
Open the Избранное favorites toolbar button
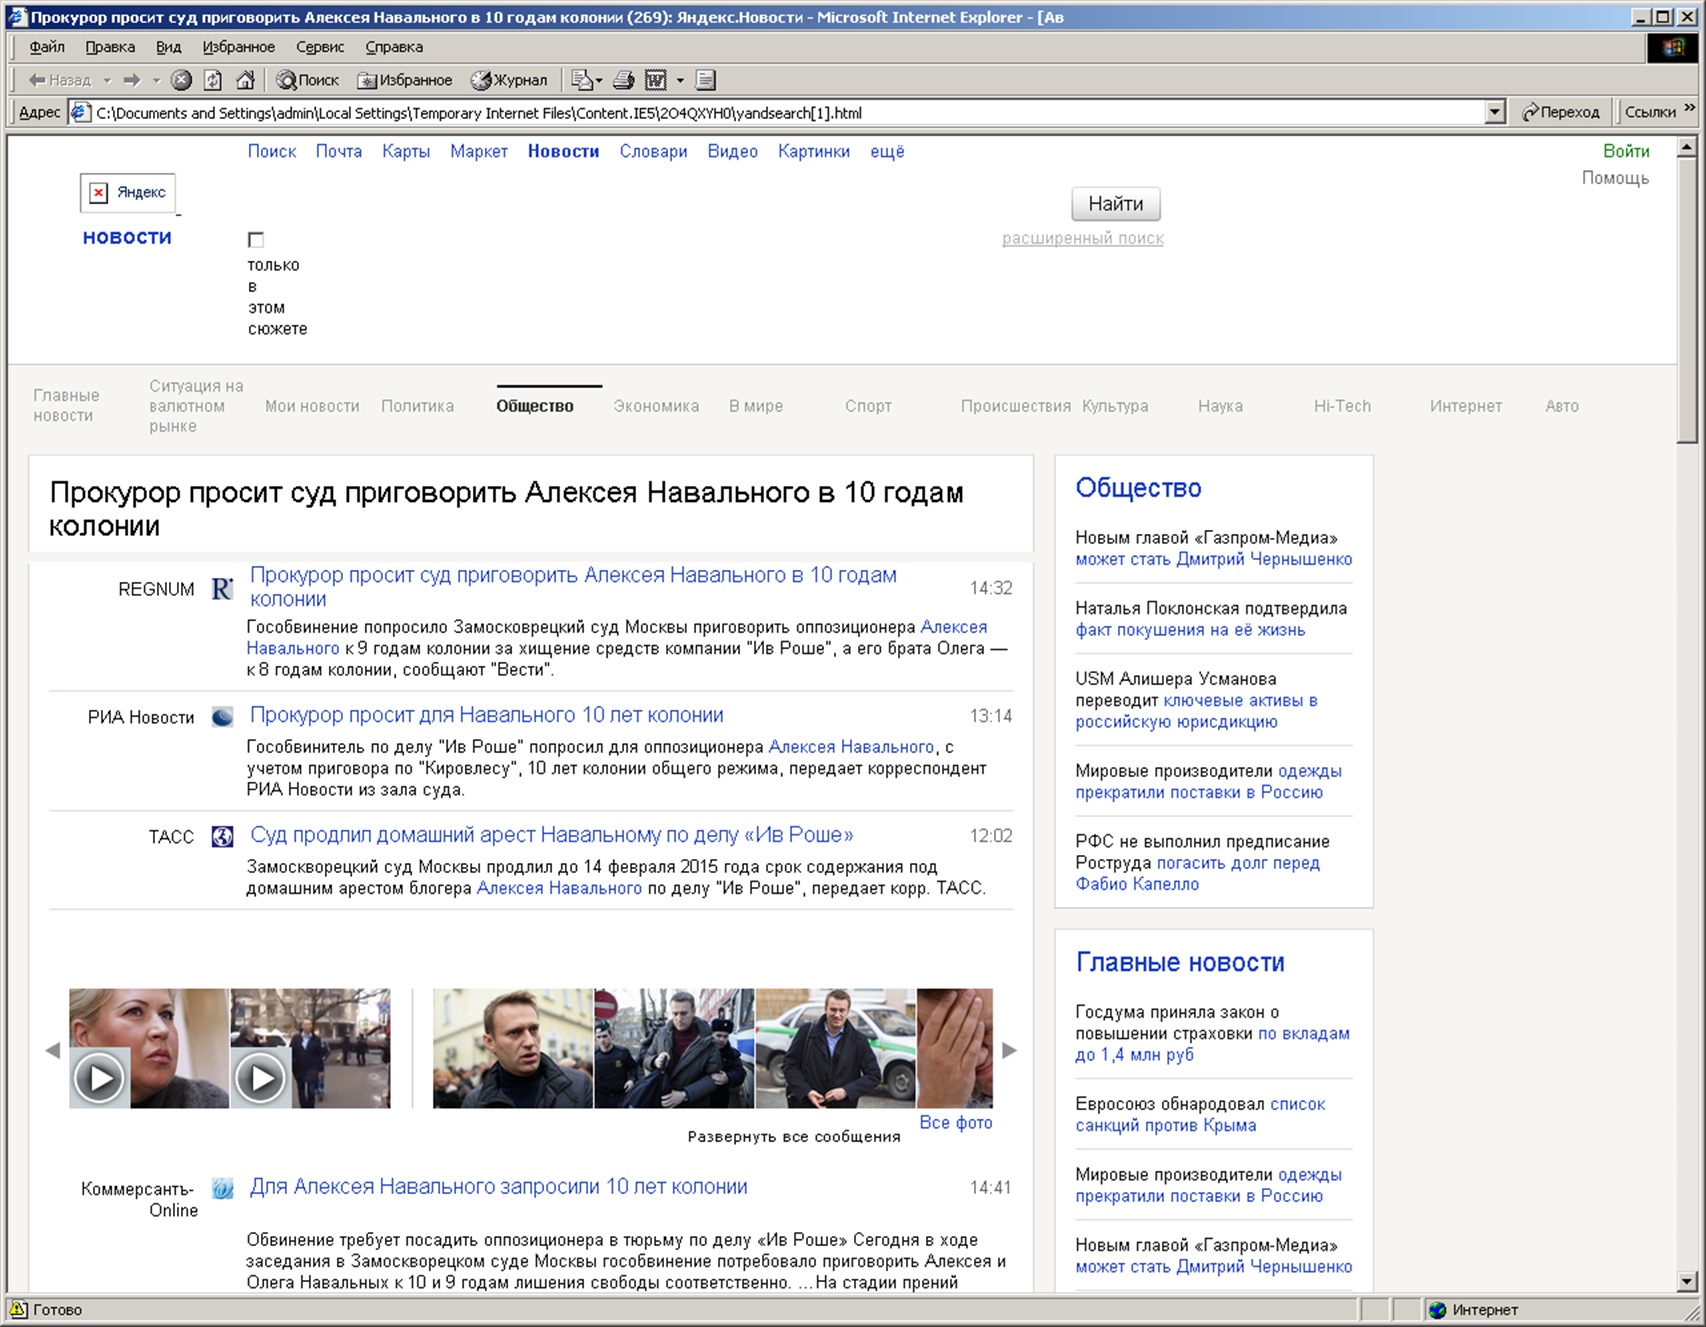(x=405, y=80)
